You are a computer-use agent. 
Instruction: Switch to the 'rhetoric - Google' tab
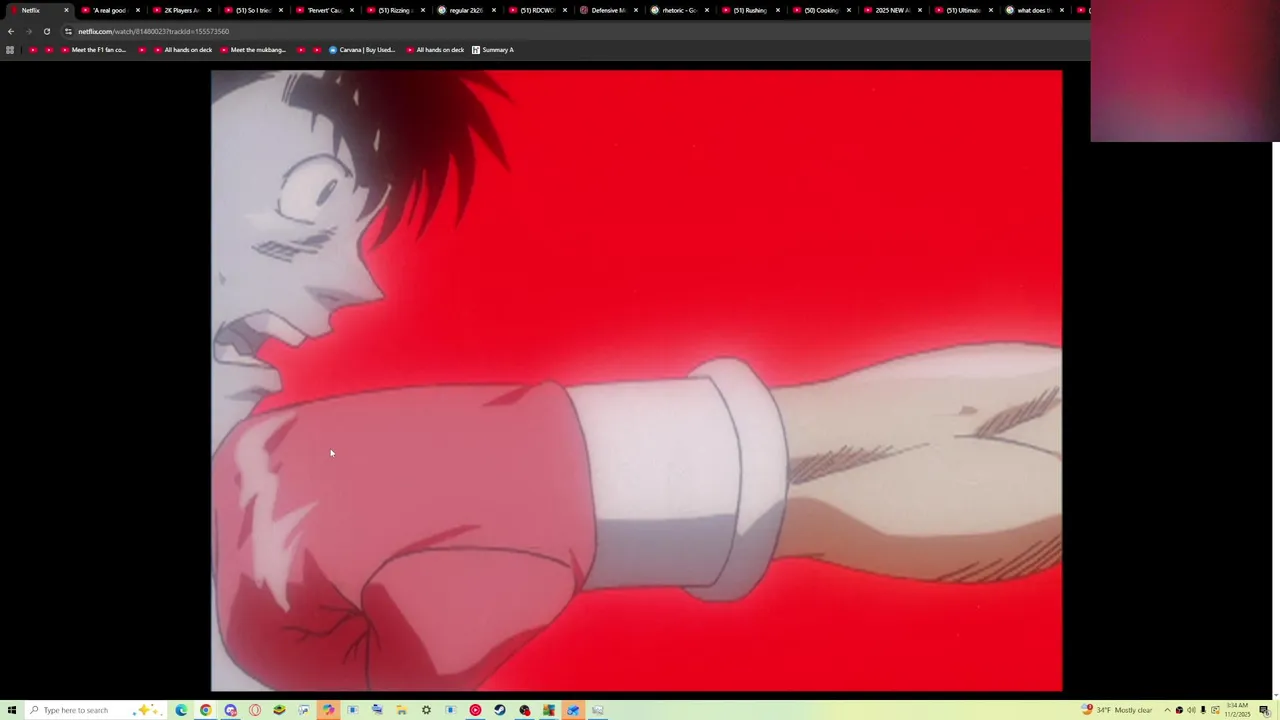pos(678,10)
